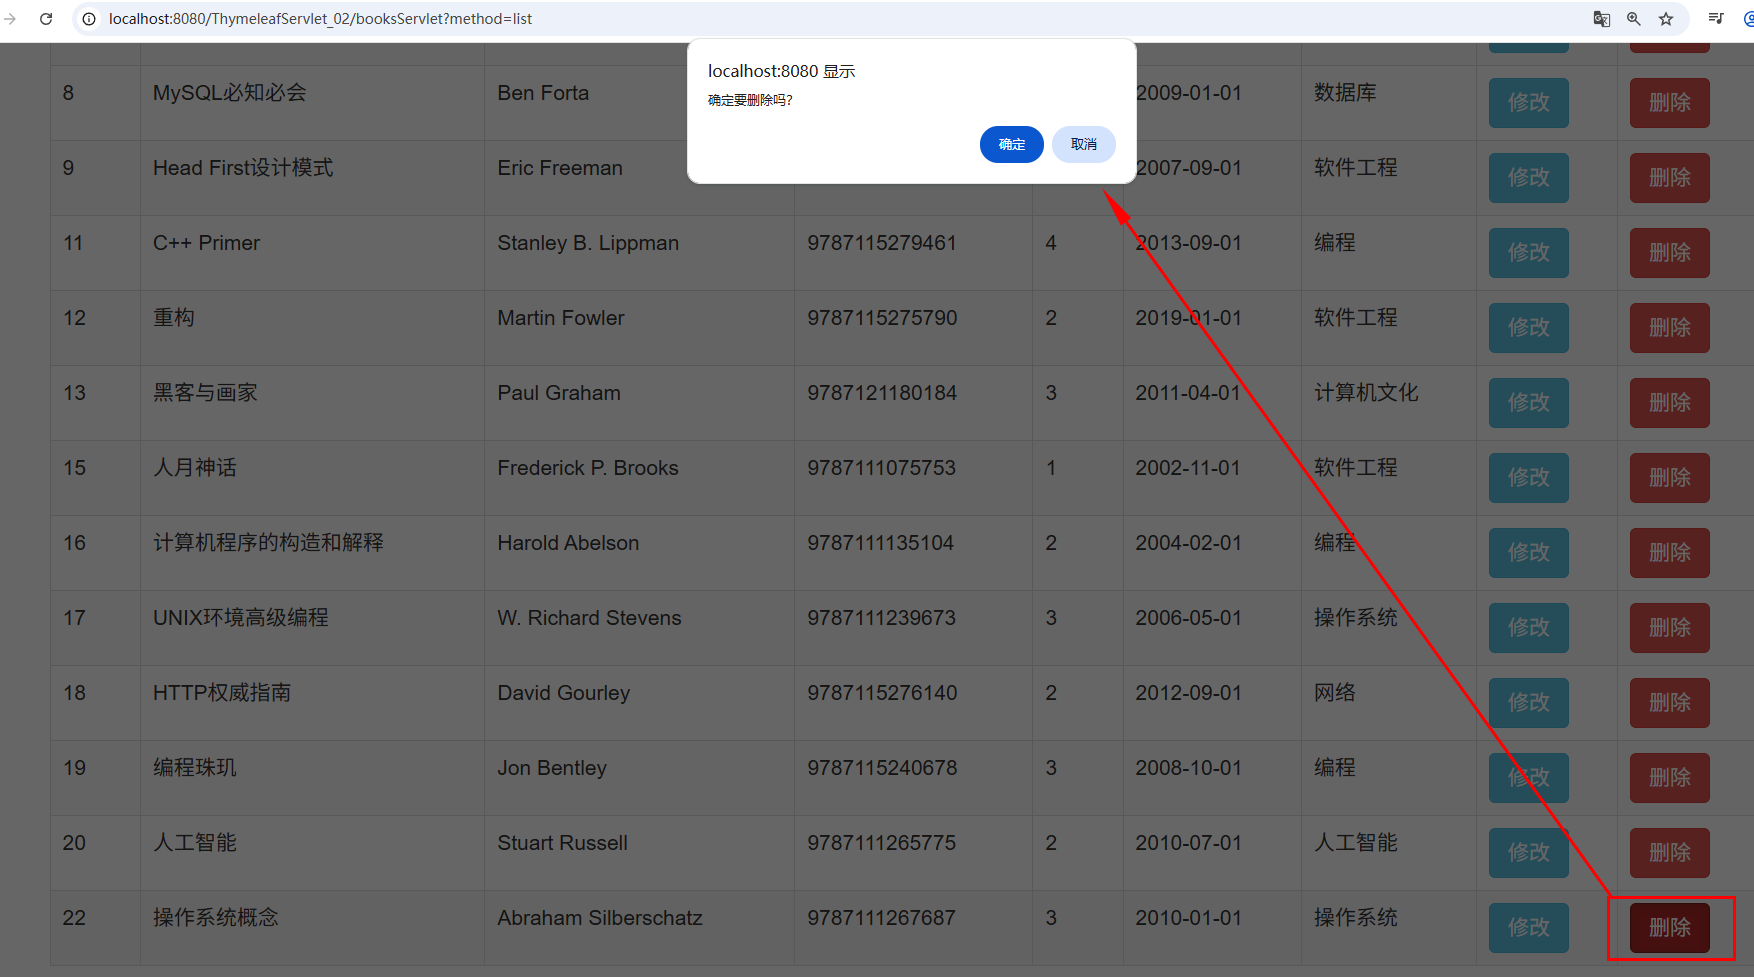Click 删除 for 重构 row
Viewport: 1754px width, 977px height.
(1670, 328)
